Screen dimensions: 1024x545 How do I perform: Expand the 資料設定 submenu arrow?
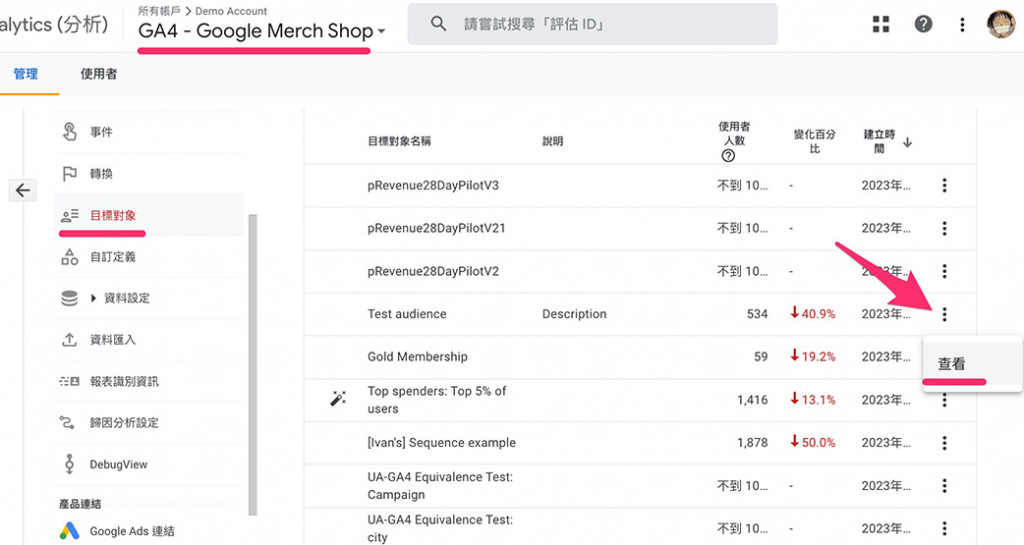(94, 298)
